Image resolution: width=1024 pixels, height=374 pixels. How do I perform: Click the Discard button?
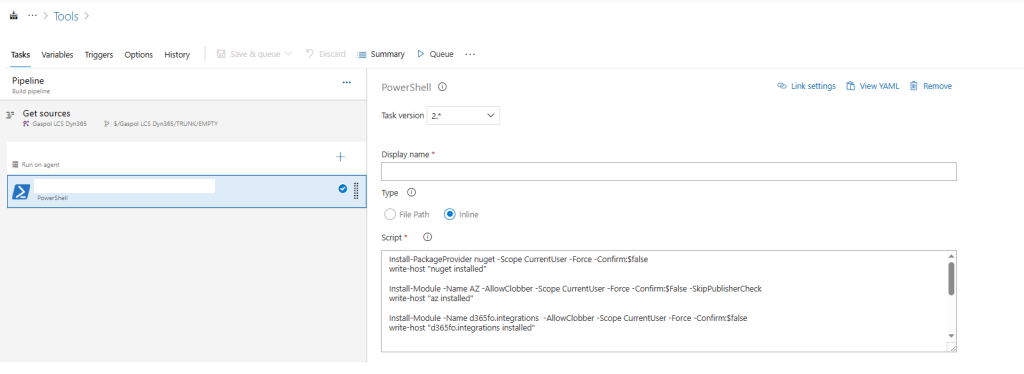point(326,54)
